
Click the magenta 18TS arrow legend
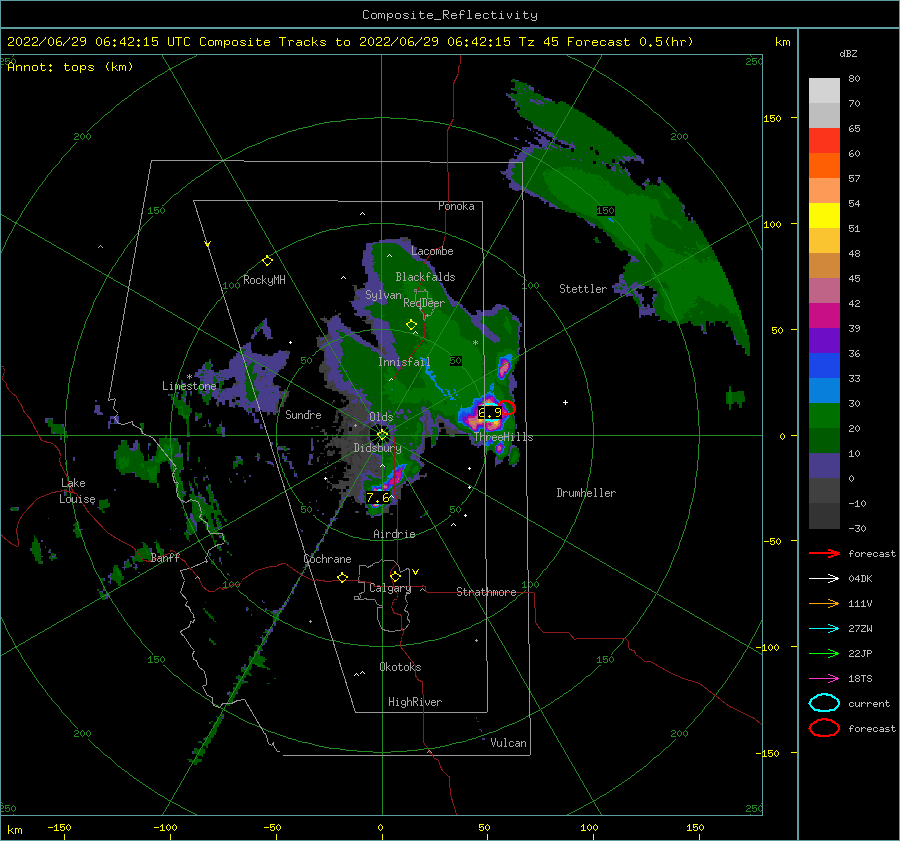[x=824, y=679]
